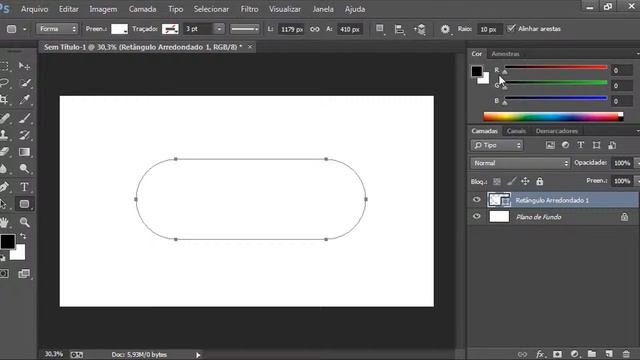Switch to the Canais tab

[x=516, y=131]
